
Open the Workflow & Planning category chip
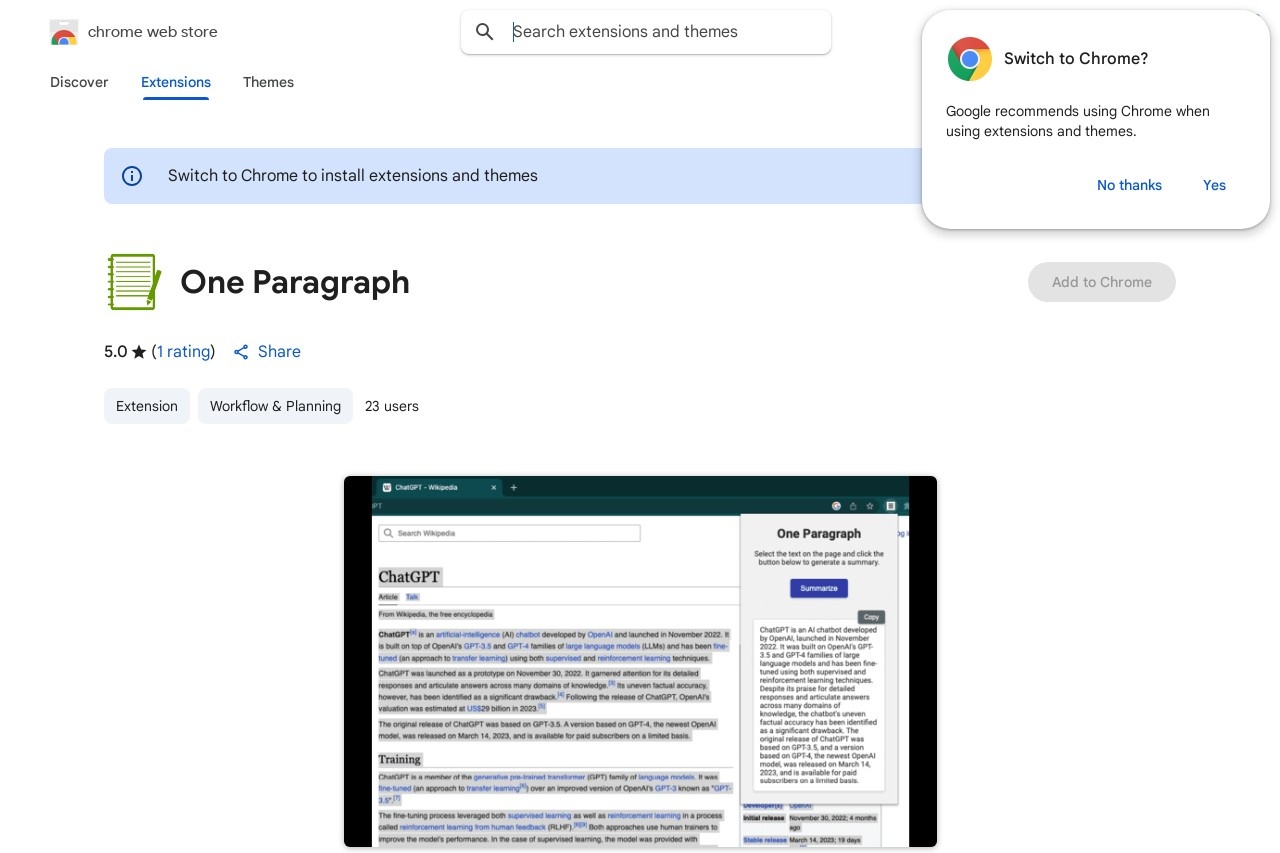275,406
